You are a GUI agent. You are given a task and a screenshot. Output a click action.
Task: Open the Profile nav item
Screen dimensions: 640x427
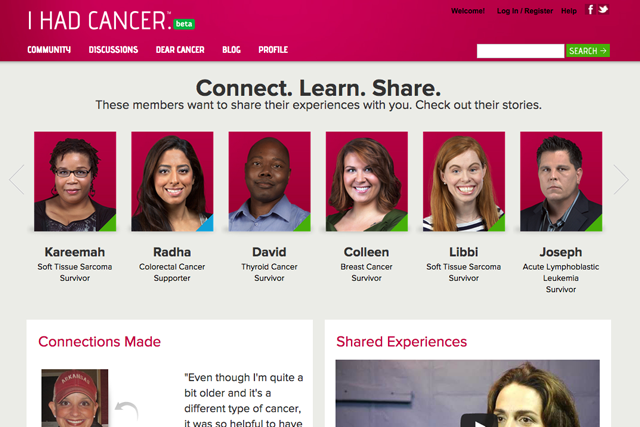pos(273,50)
